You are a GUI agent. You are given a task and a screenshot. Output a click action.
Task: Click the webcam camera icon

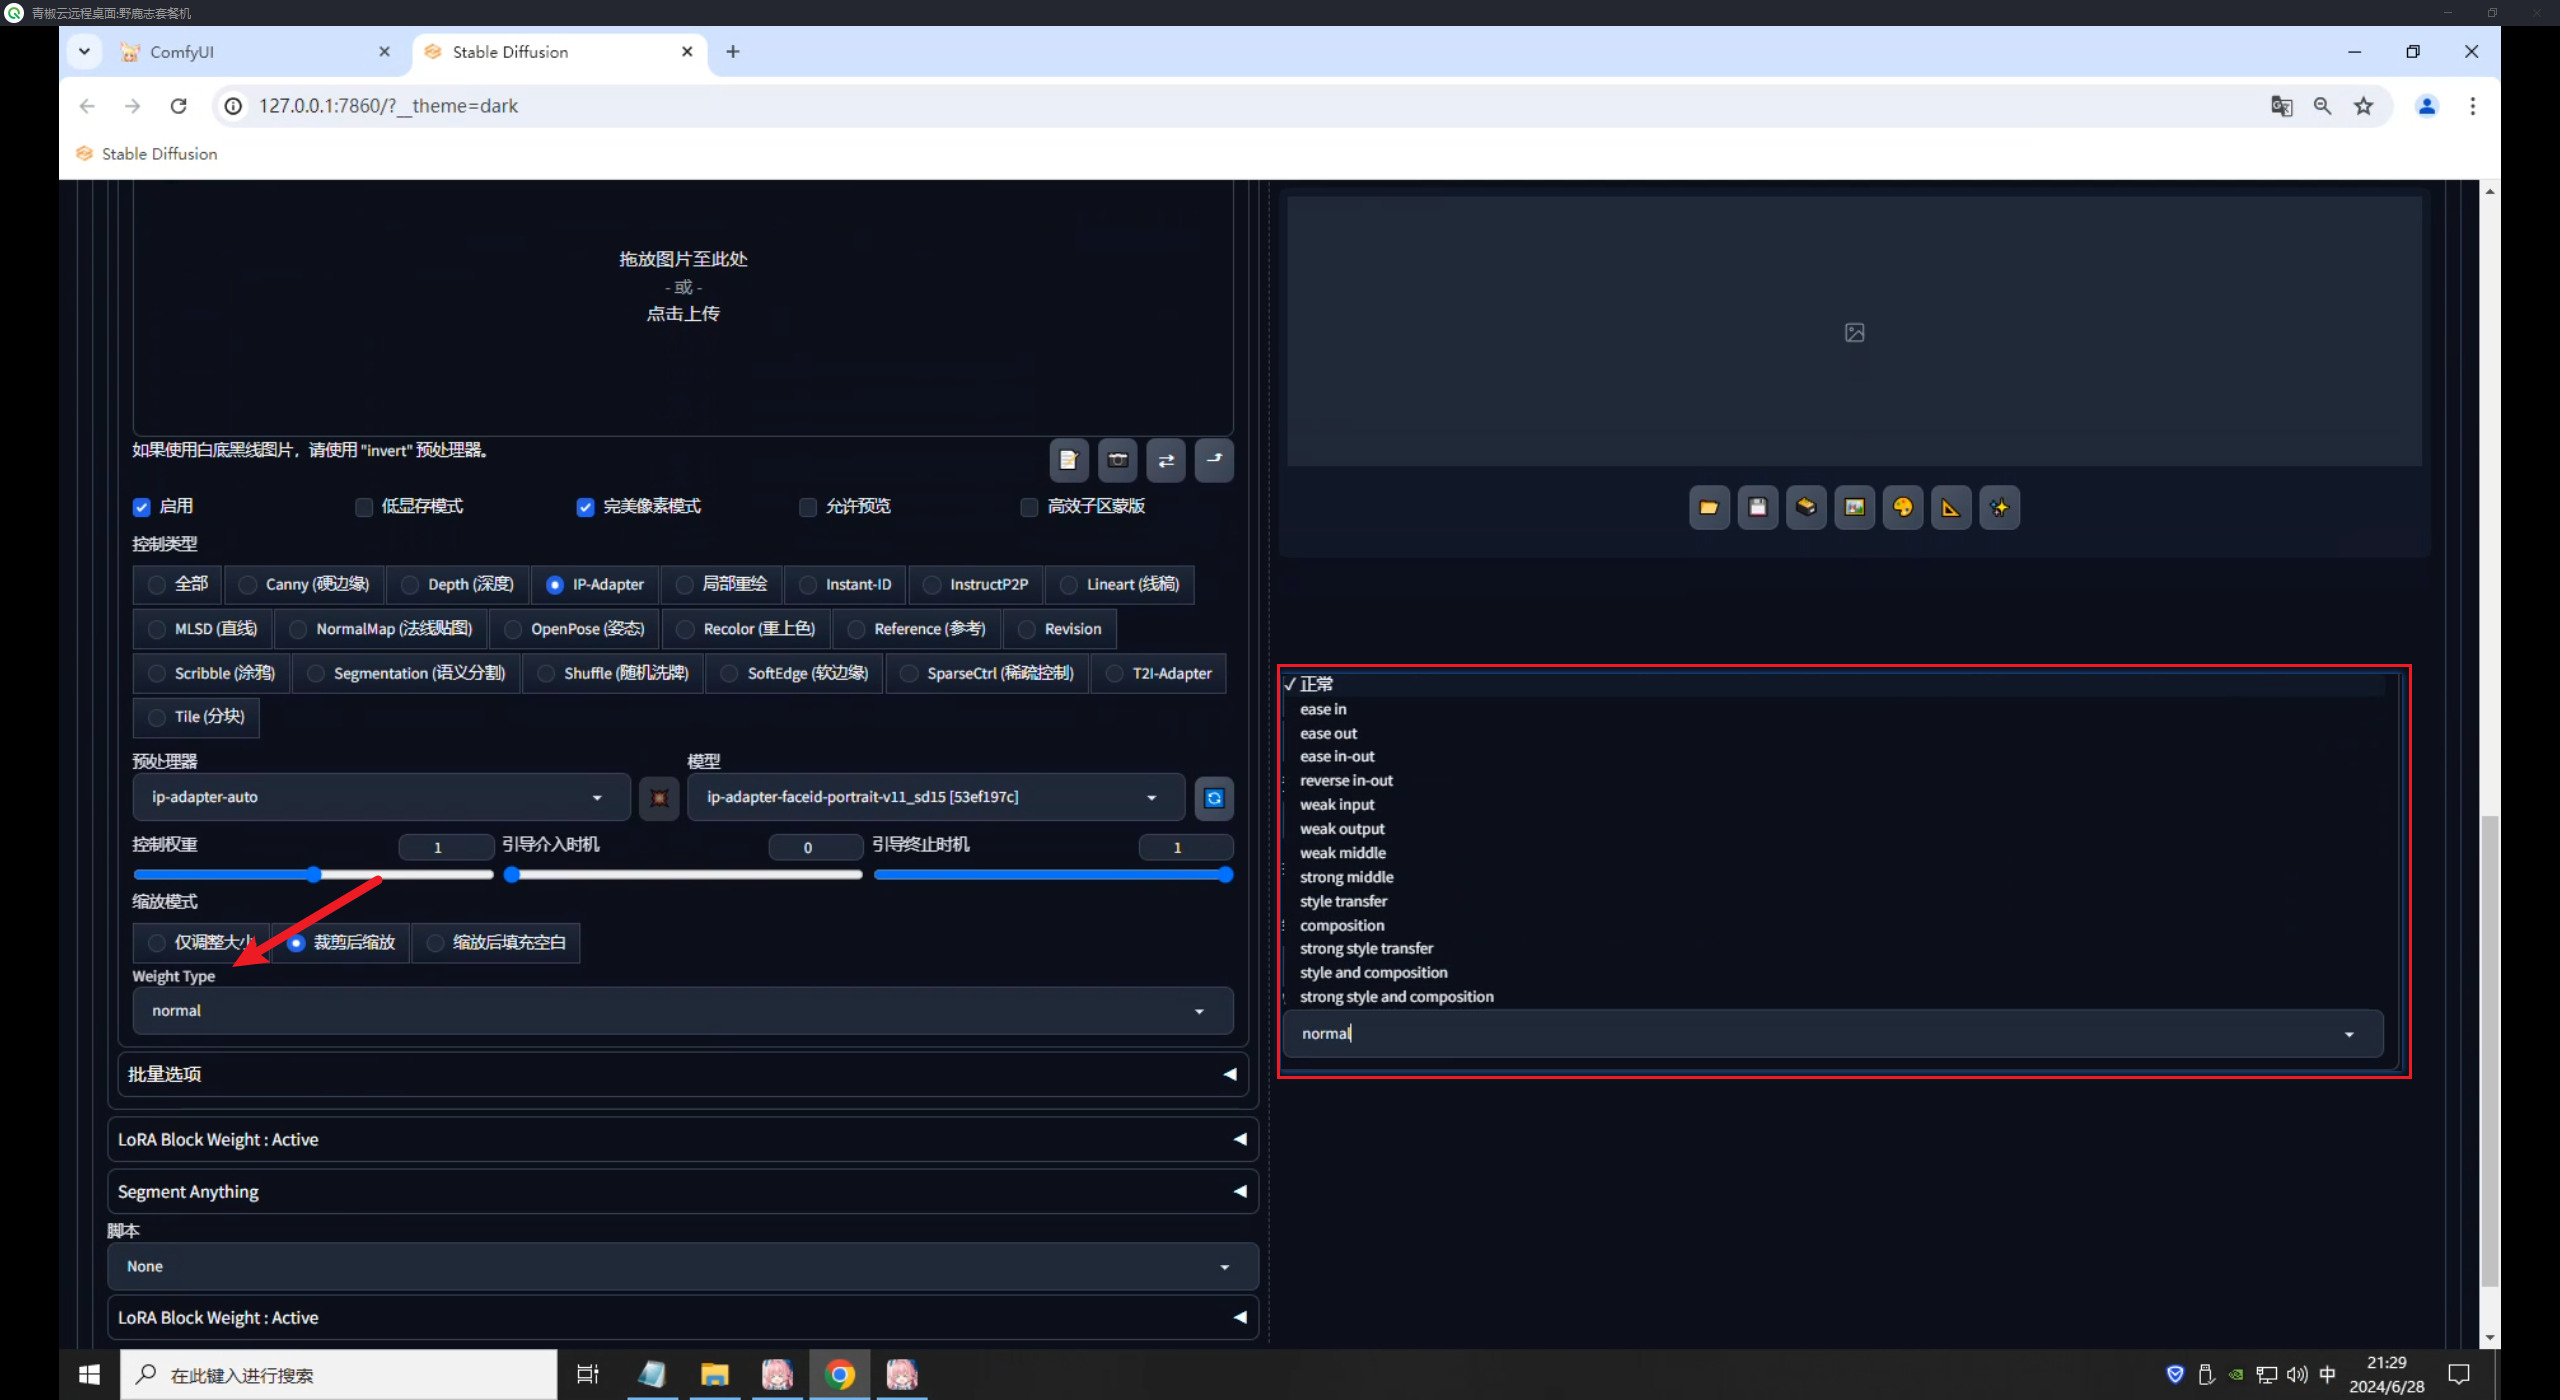[x=1117, y=460]
